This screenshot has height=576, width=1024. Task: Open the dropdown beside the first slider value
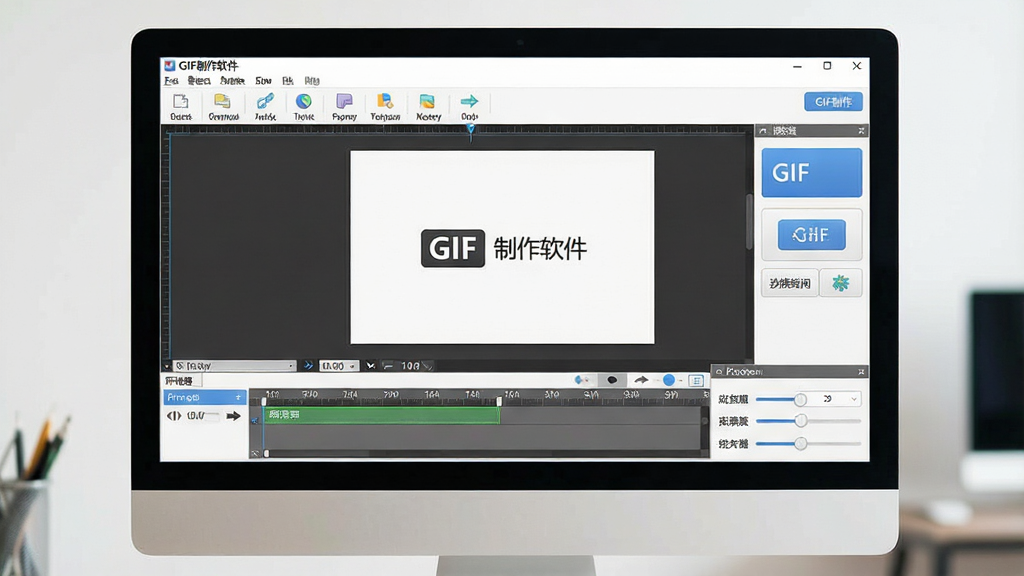[x=854, y=399]
